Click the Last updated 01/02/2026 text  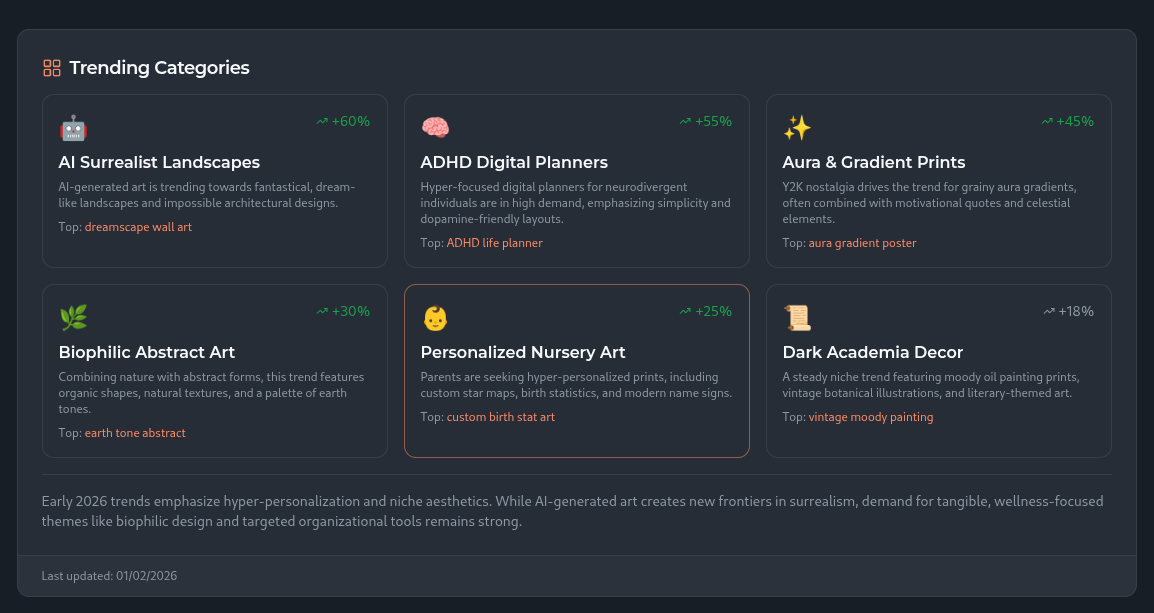click(x=108, y=576)
